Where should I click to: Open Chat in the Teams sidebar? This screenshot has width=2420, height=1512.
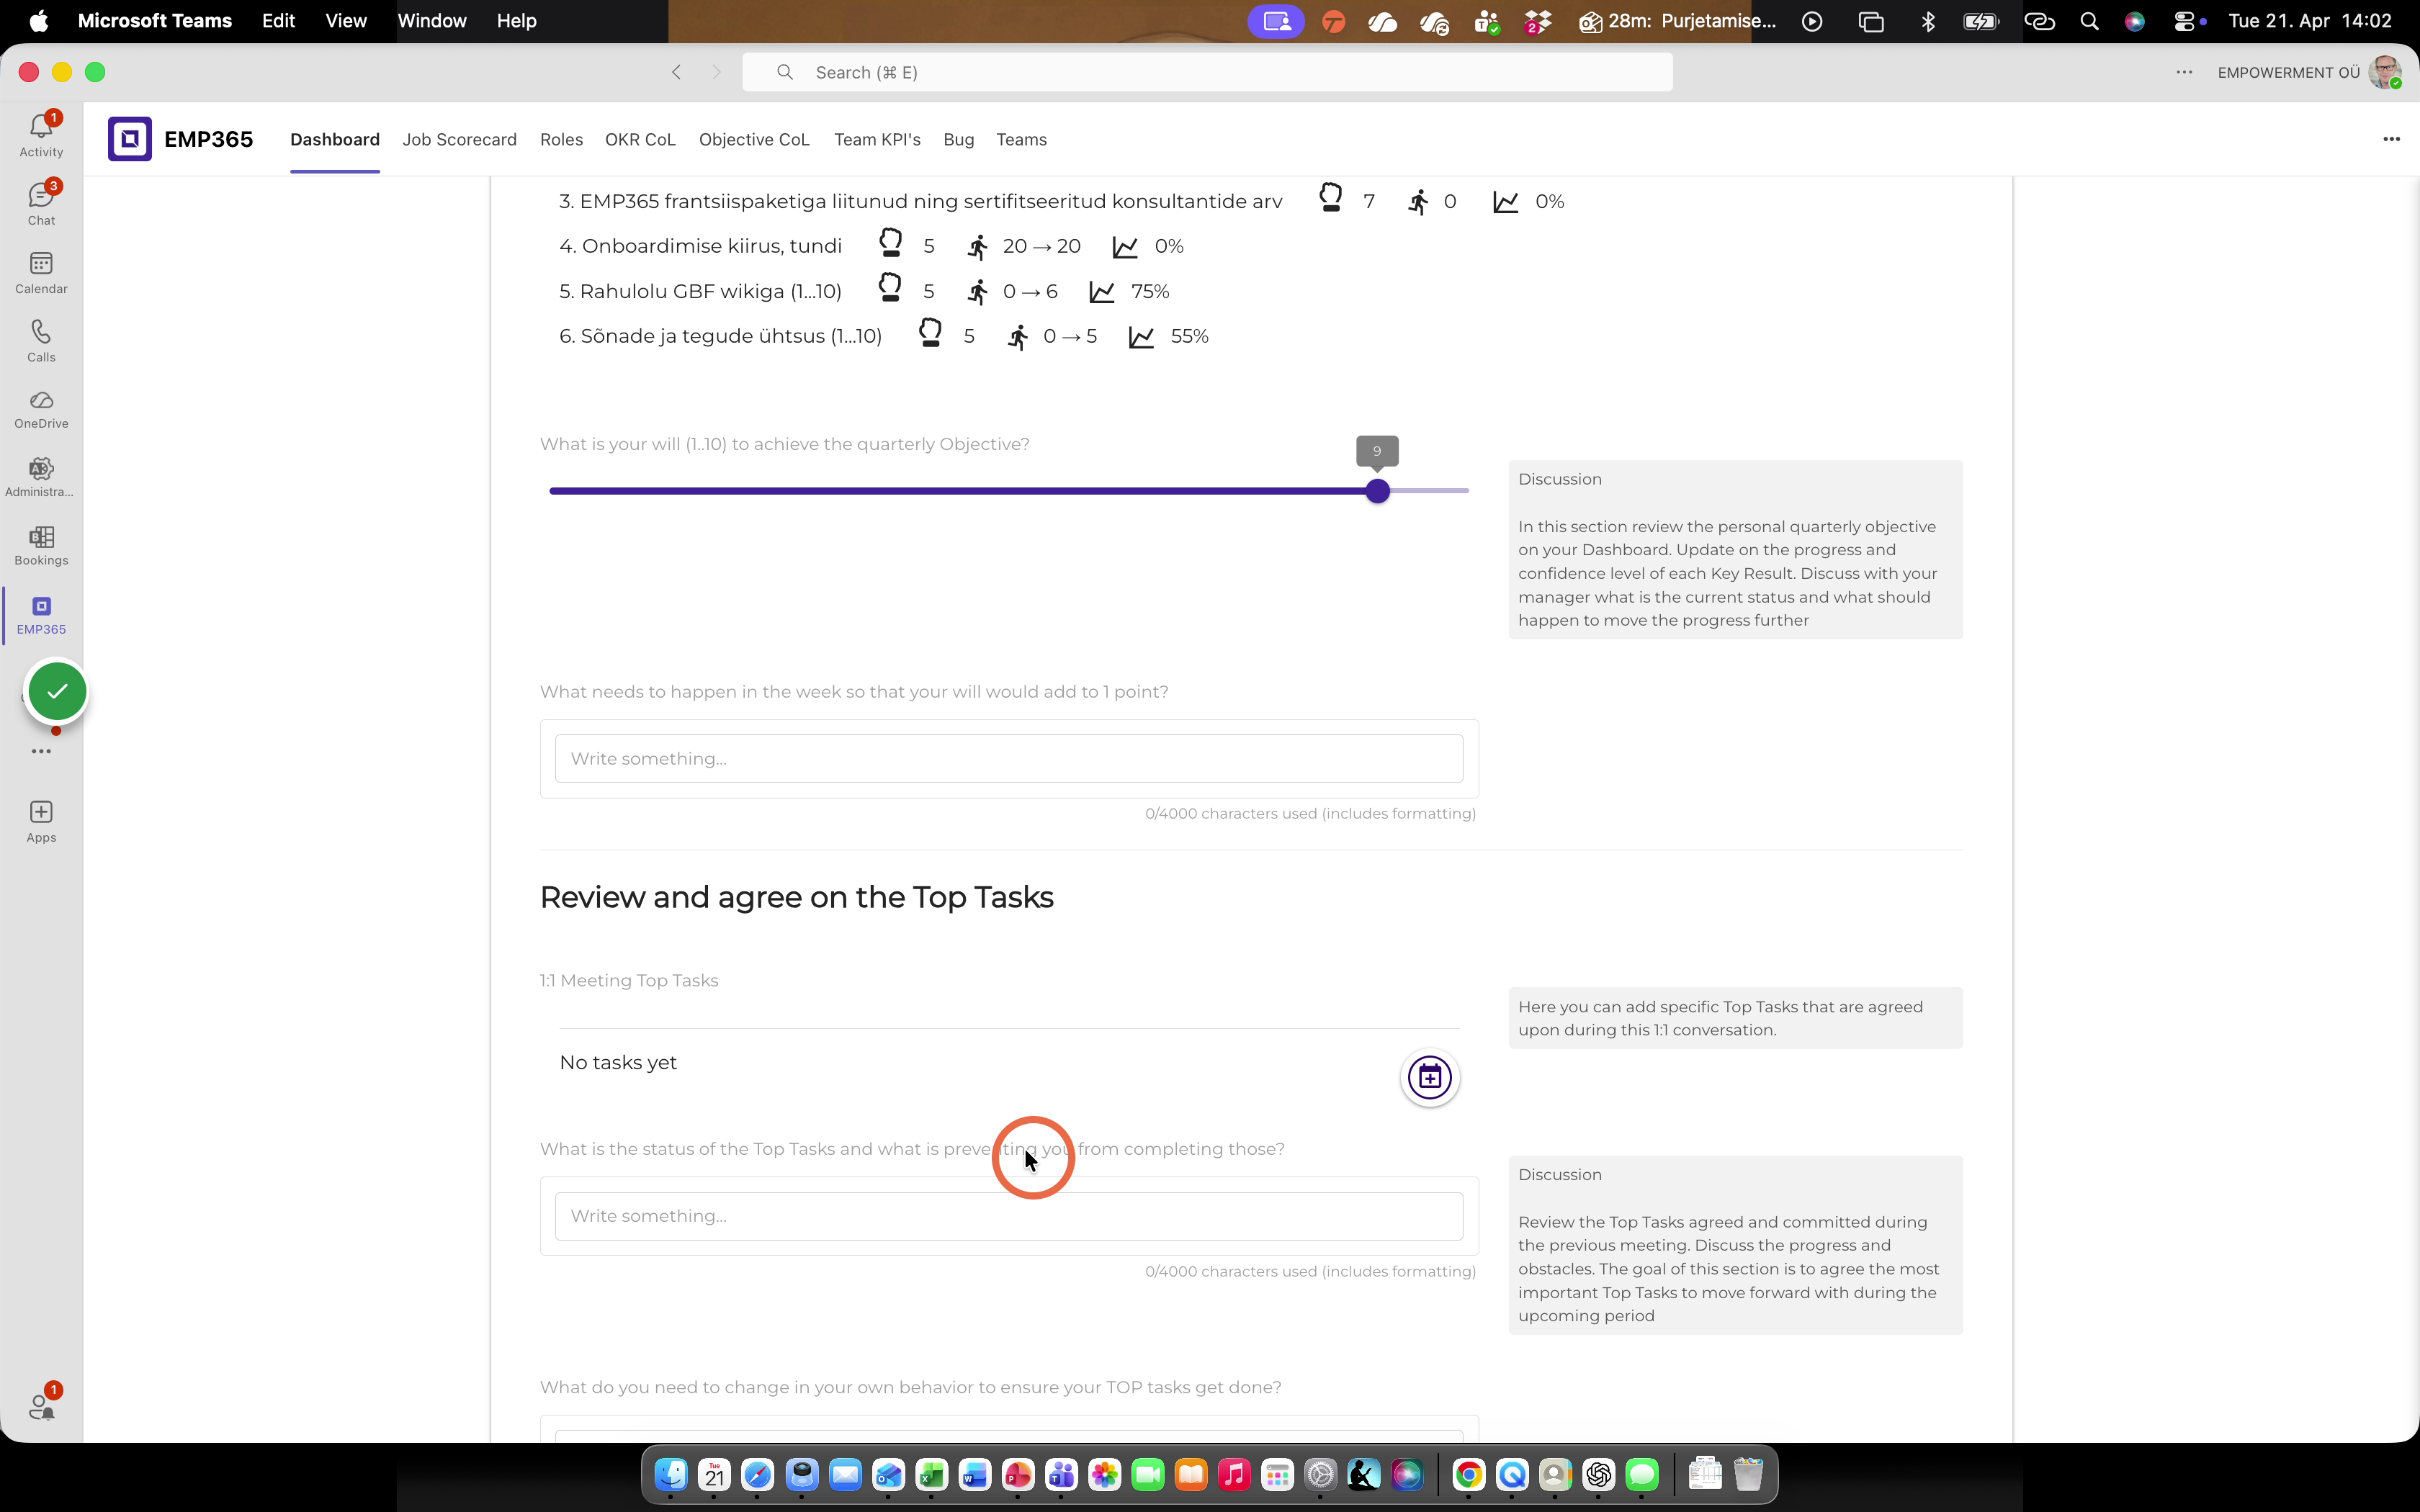[41, 204]
